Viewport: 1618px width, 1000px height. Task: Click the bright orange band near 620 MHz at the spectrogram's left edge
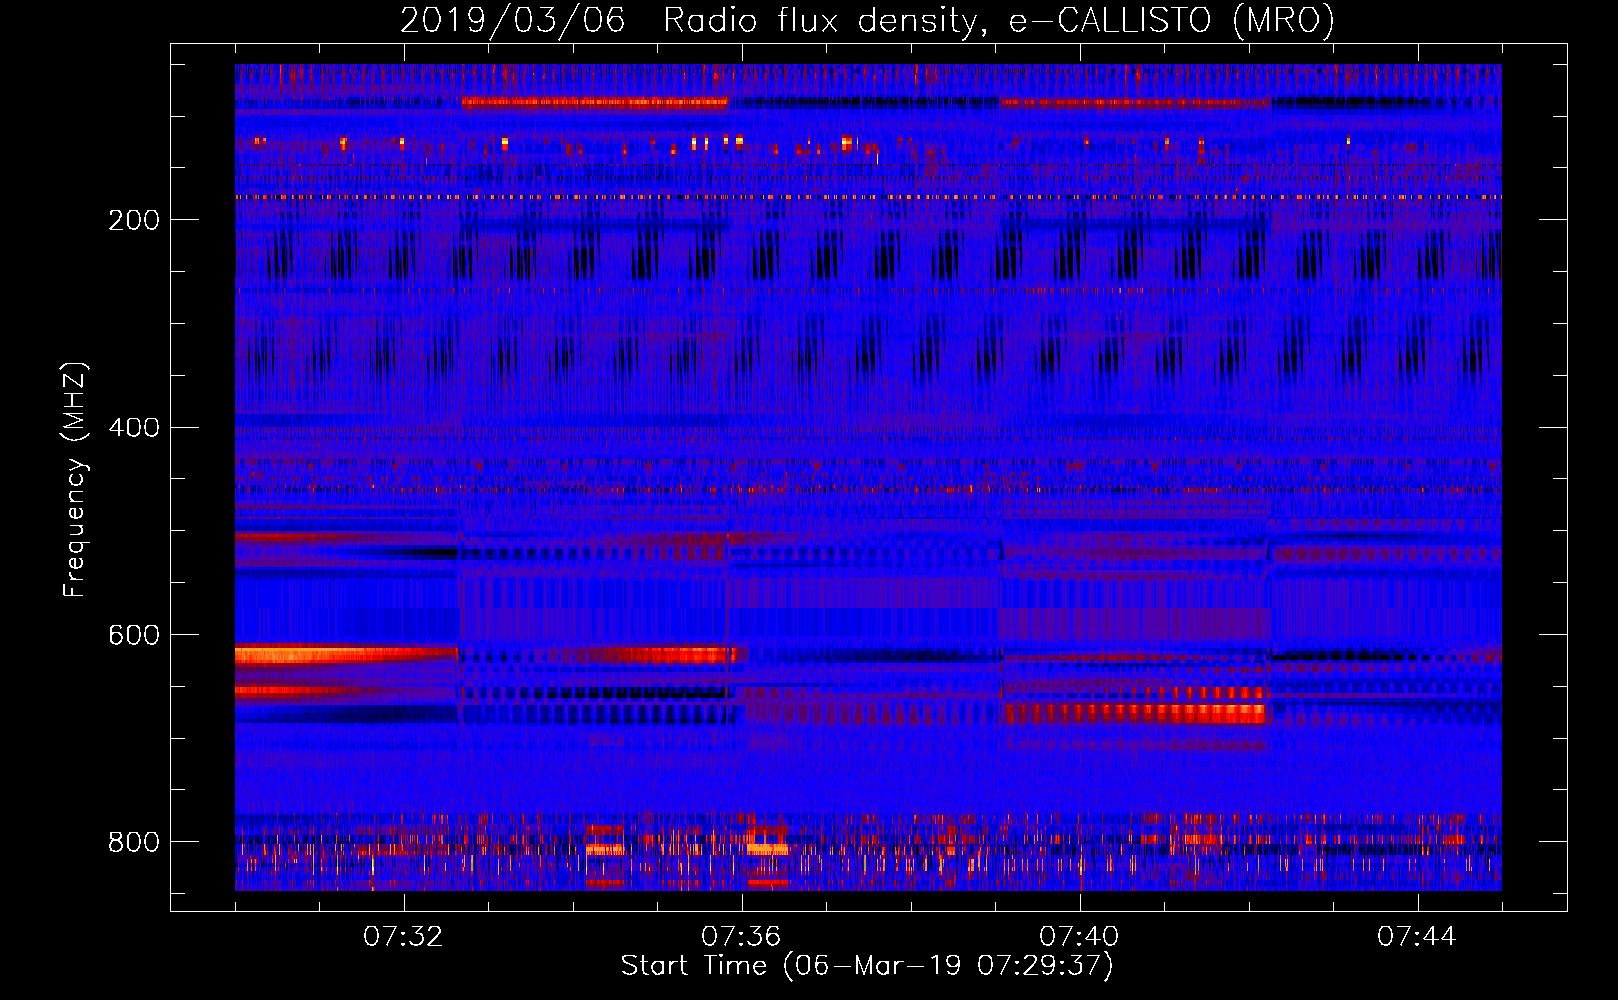pyautogui.click(x=345, y=656)
